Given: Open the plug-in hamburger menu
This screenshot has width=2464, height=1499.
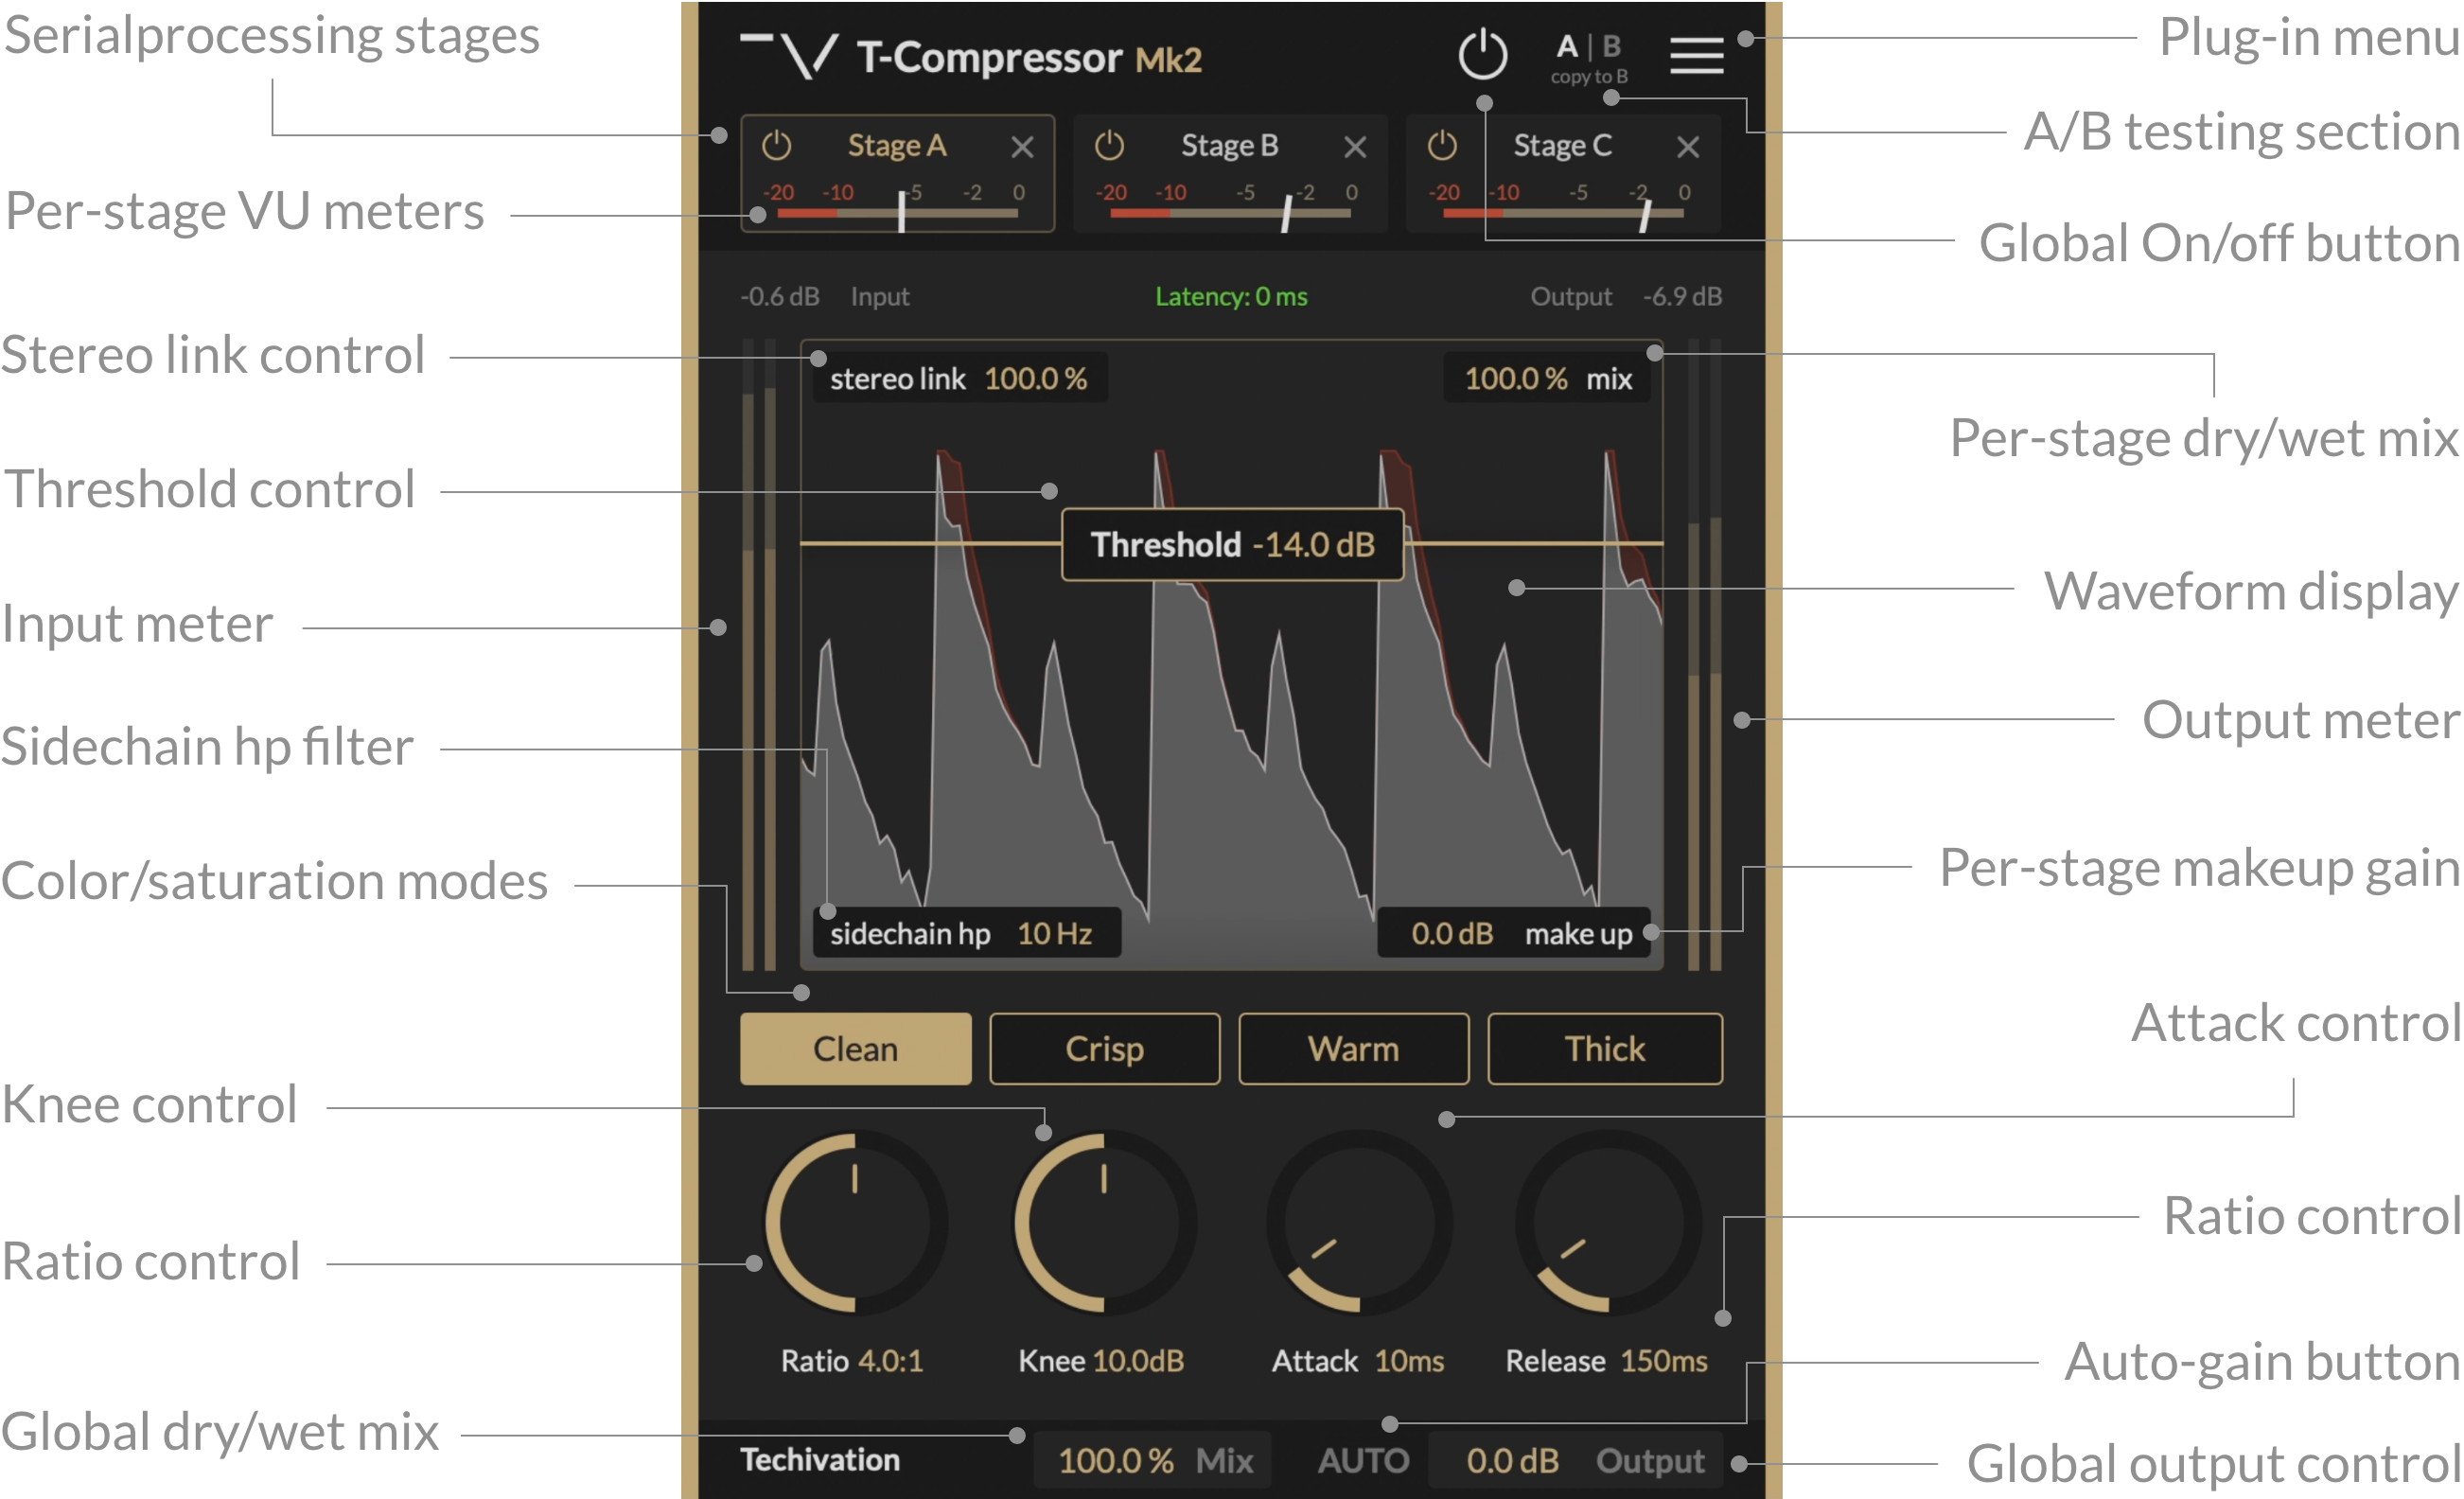Looking at the screenshot, I should coord(1695,55).
